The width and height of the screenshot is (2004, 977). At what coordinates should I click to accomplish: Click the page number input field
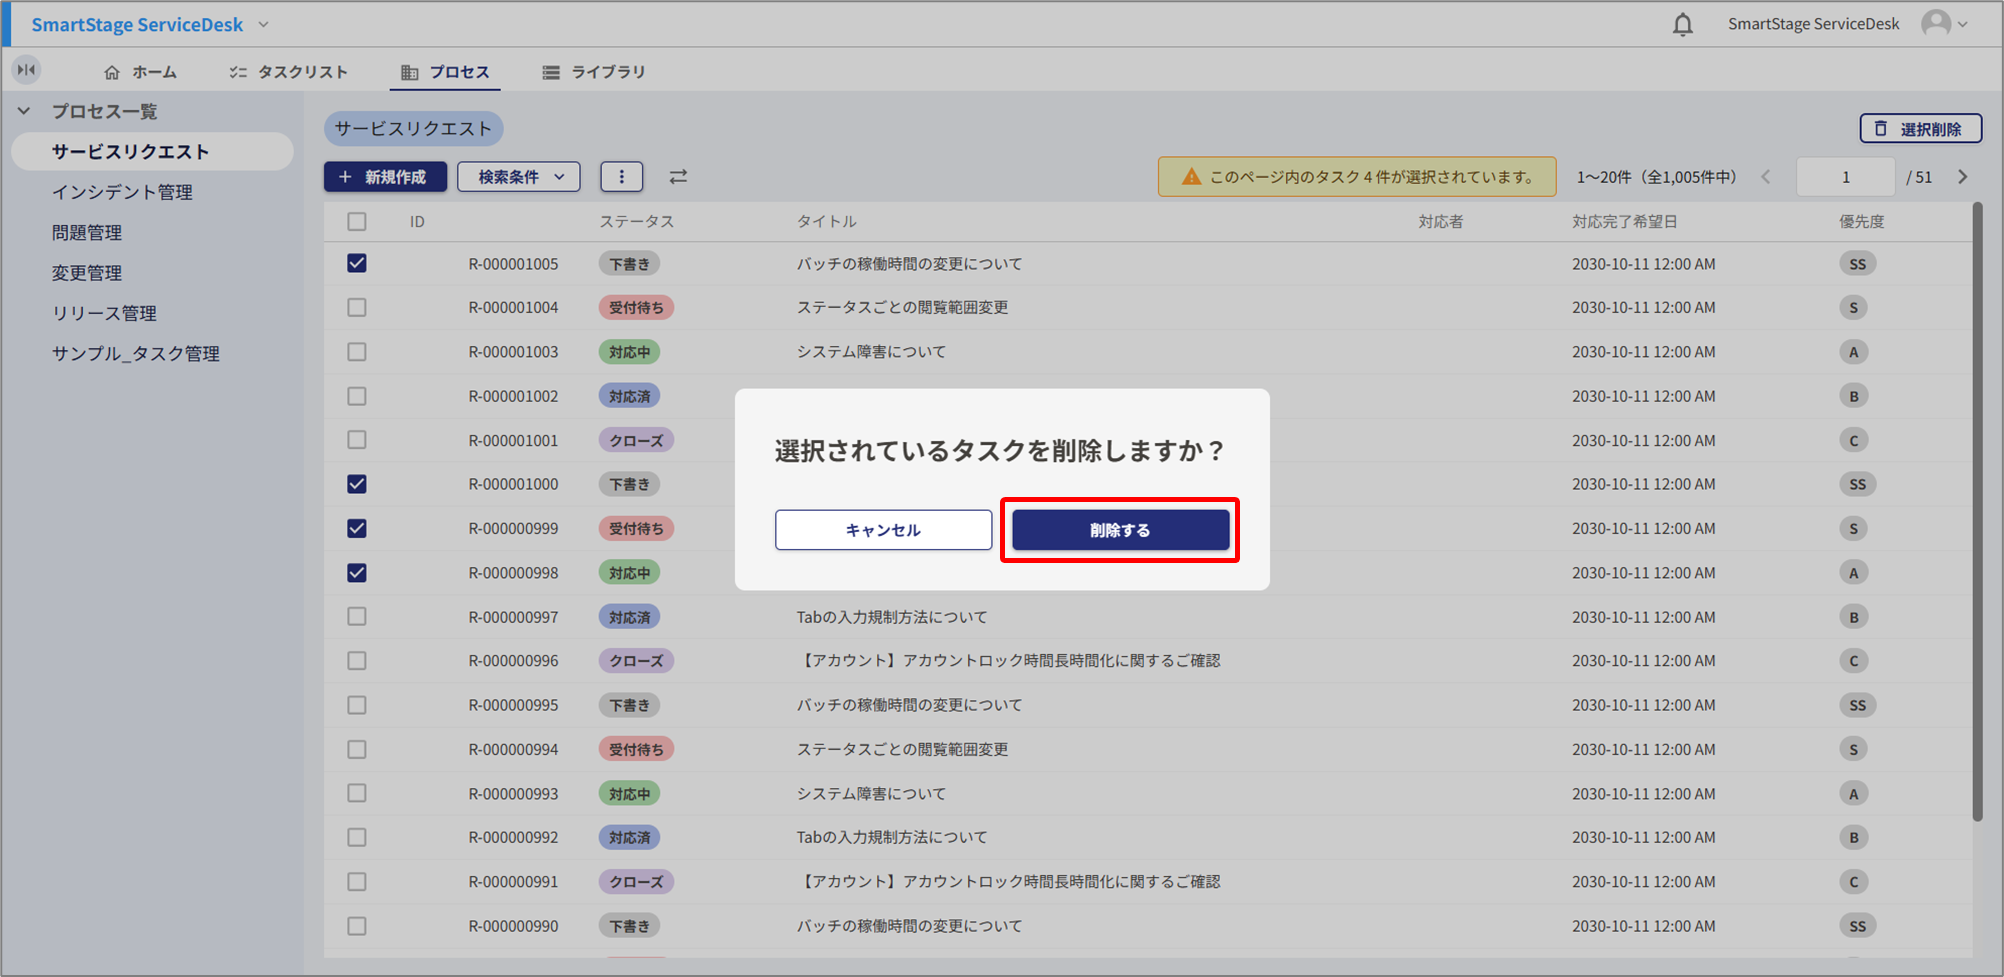point(1845,177)
